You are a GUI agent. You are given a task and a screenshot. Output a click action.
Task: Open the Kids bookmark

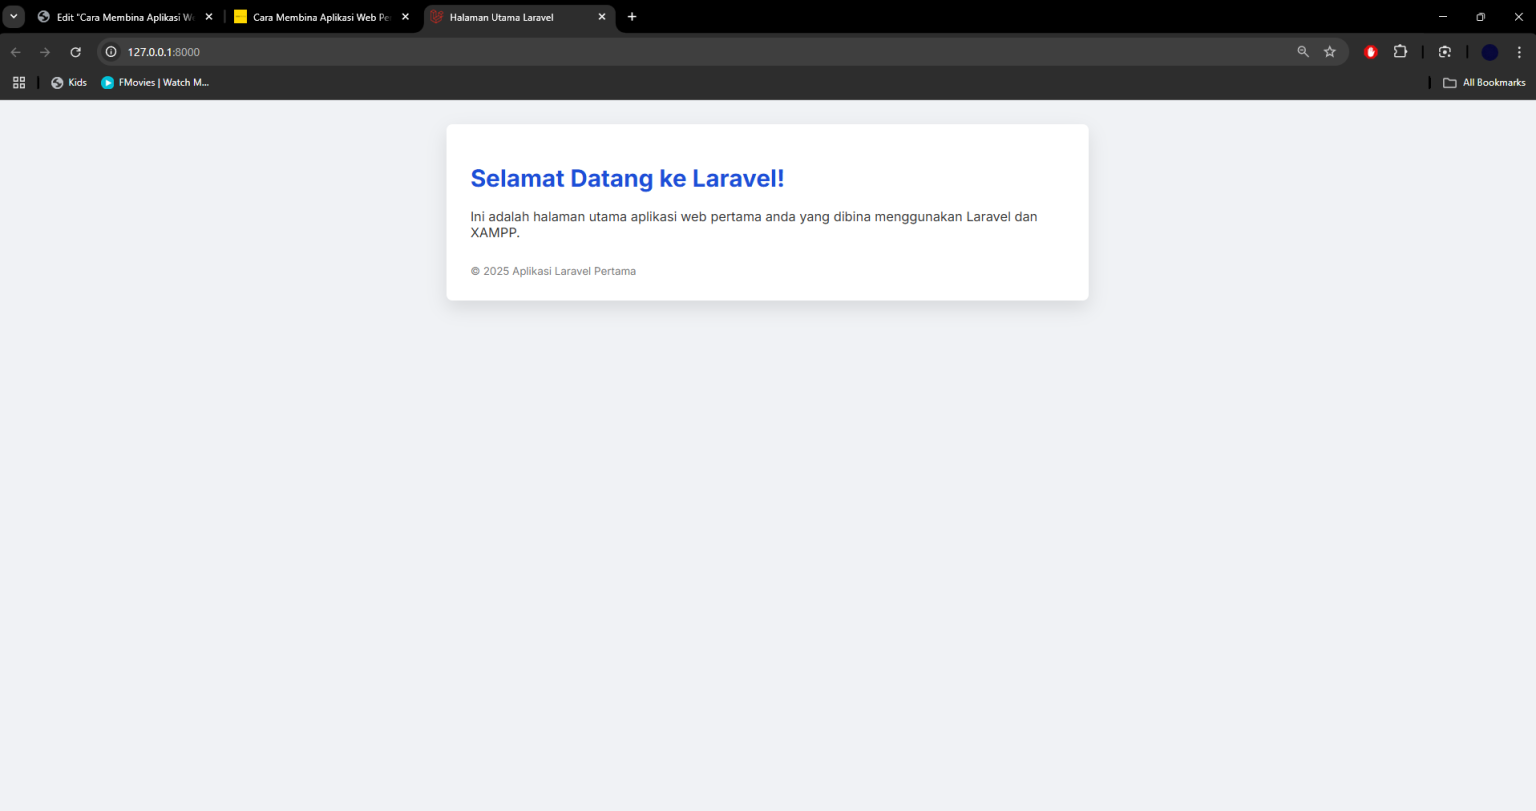coord(69,83)
